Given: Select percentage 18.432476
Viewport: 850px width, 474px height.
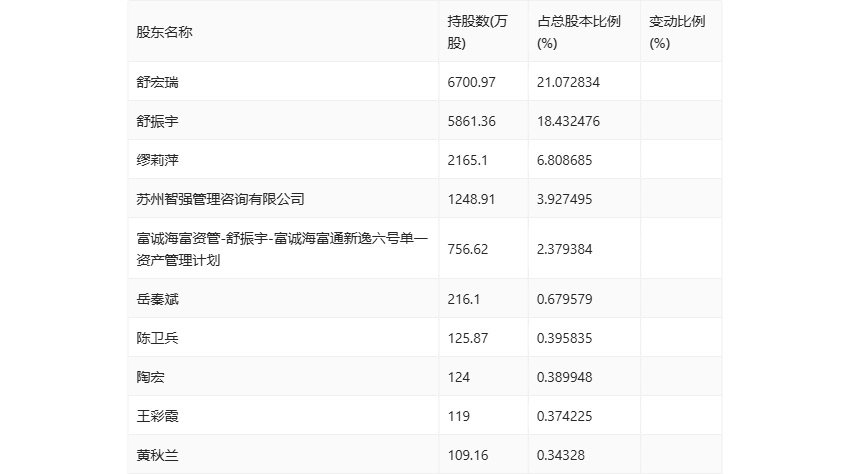Looking at the screenshot, I should (x=568, y=121).
